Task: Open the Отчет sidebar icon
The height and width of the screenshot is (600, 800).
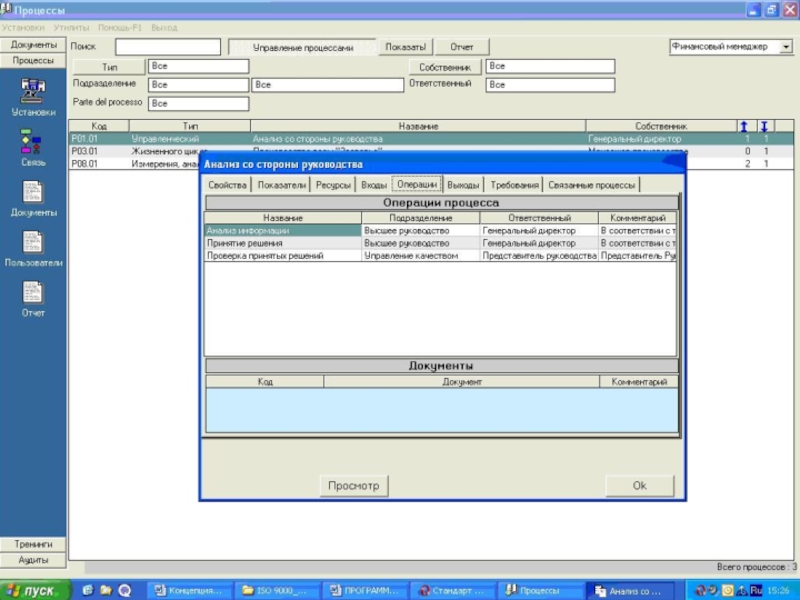Action: [33, 292]
